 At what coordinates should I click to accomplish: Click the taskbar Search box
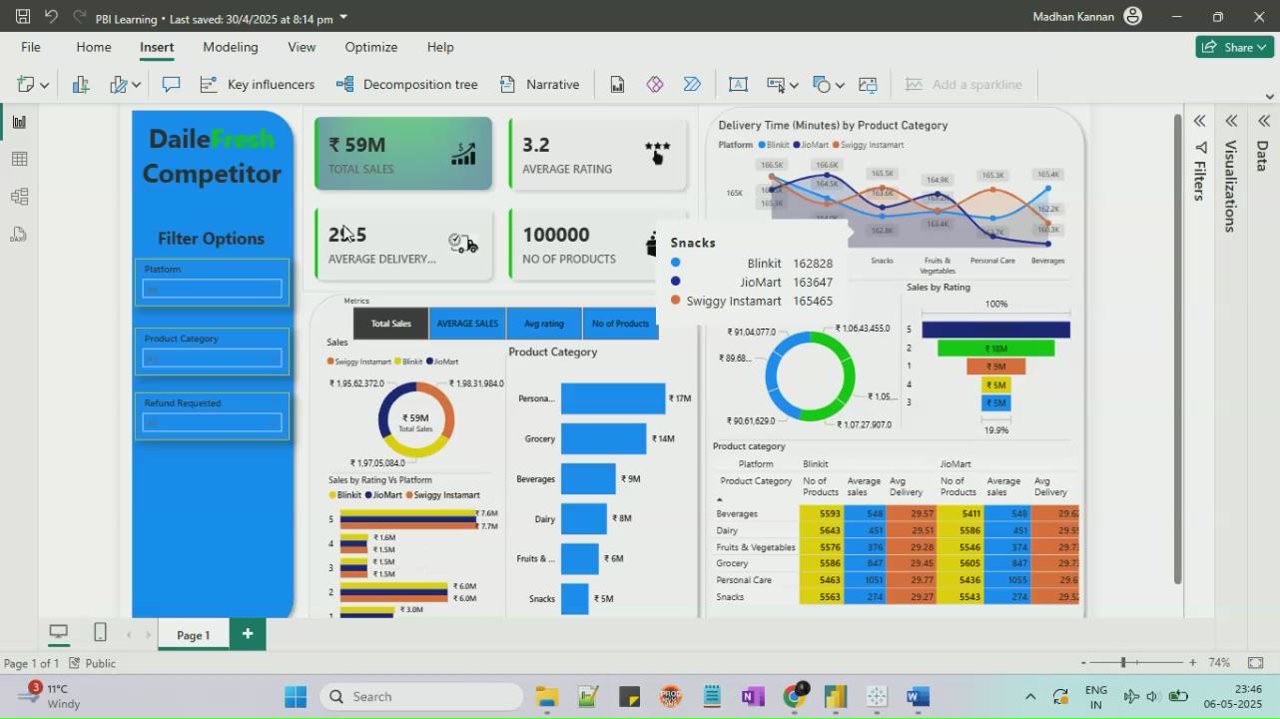click(x=421, y=697)
